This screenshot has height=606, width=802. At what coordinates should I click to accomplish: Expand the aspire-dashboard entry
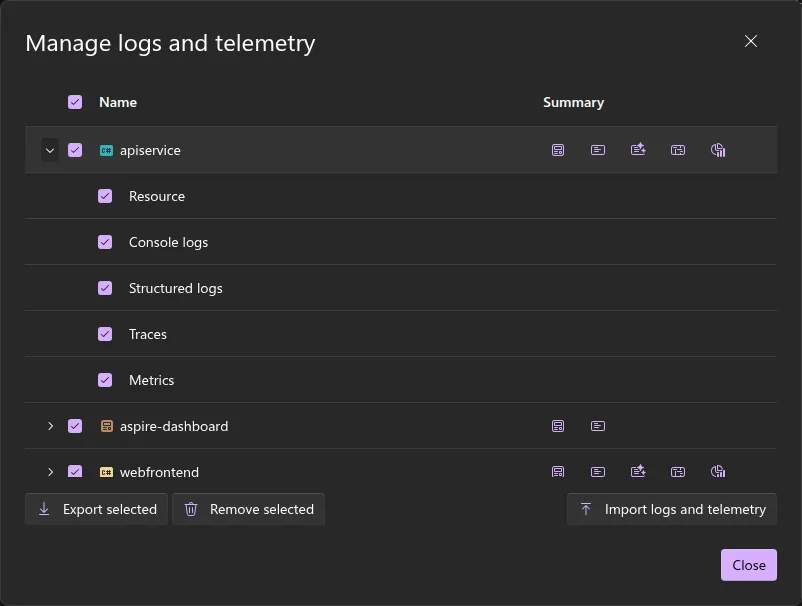click(50, 425)
